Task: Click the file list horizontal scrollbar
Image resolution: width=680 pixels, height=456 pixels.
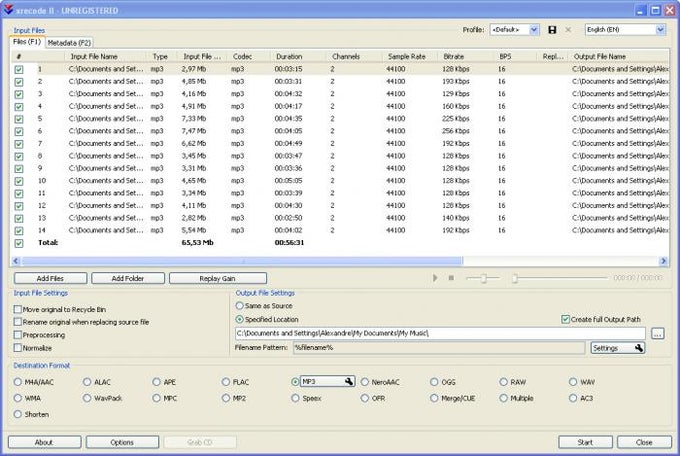Action: pyautogui.click(x=242, y=261)
